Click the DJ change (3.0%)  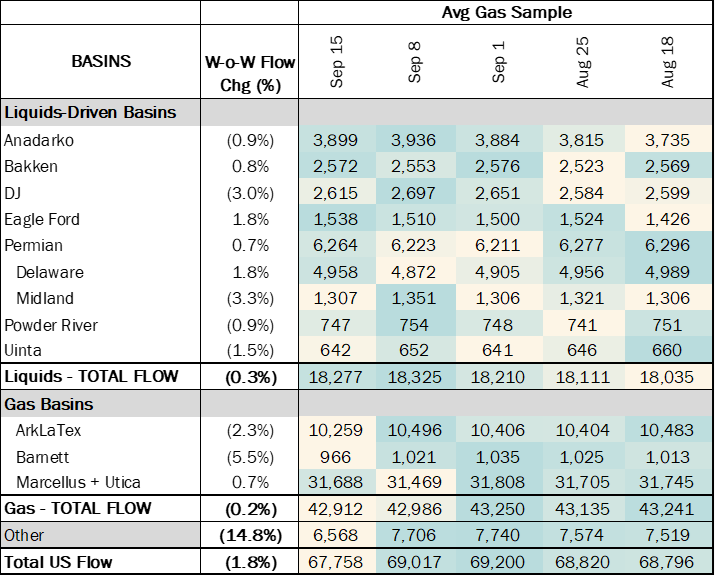pos(250,193)
